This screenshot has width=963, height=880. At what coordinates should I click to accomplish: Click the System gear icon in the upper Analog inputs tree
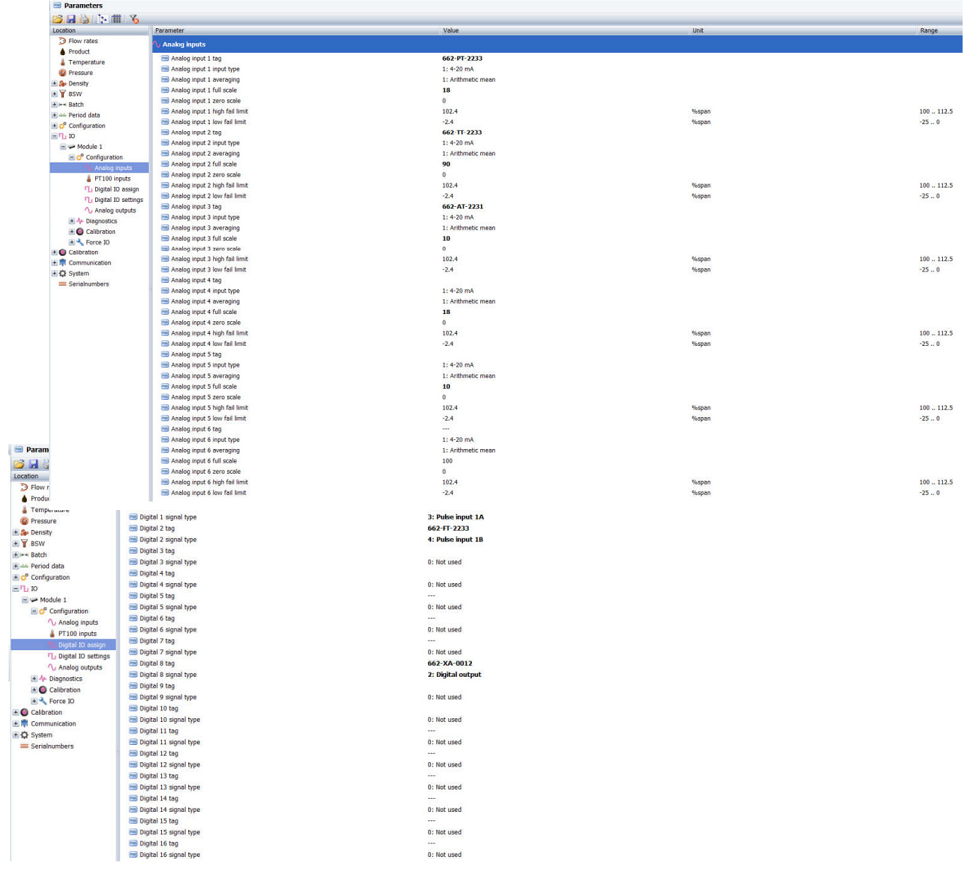[x=62, y=273]
